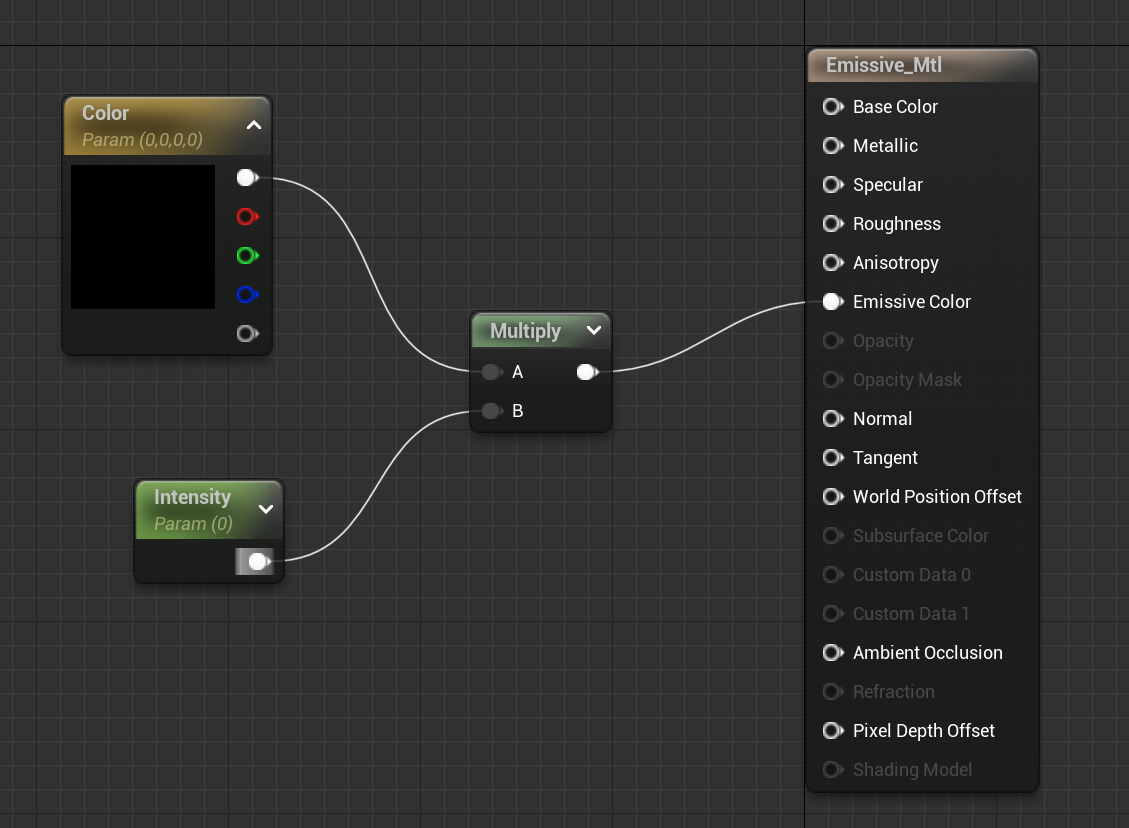Click the alpha channel output pin
This screenshot has width=1129, height=828.
click(x=246, y=334)
